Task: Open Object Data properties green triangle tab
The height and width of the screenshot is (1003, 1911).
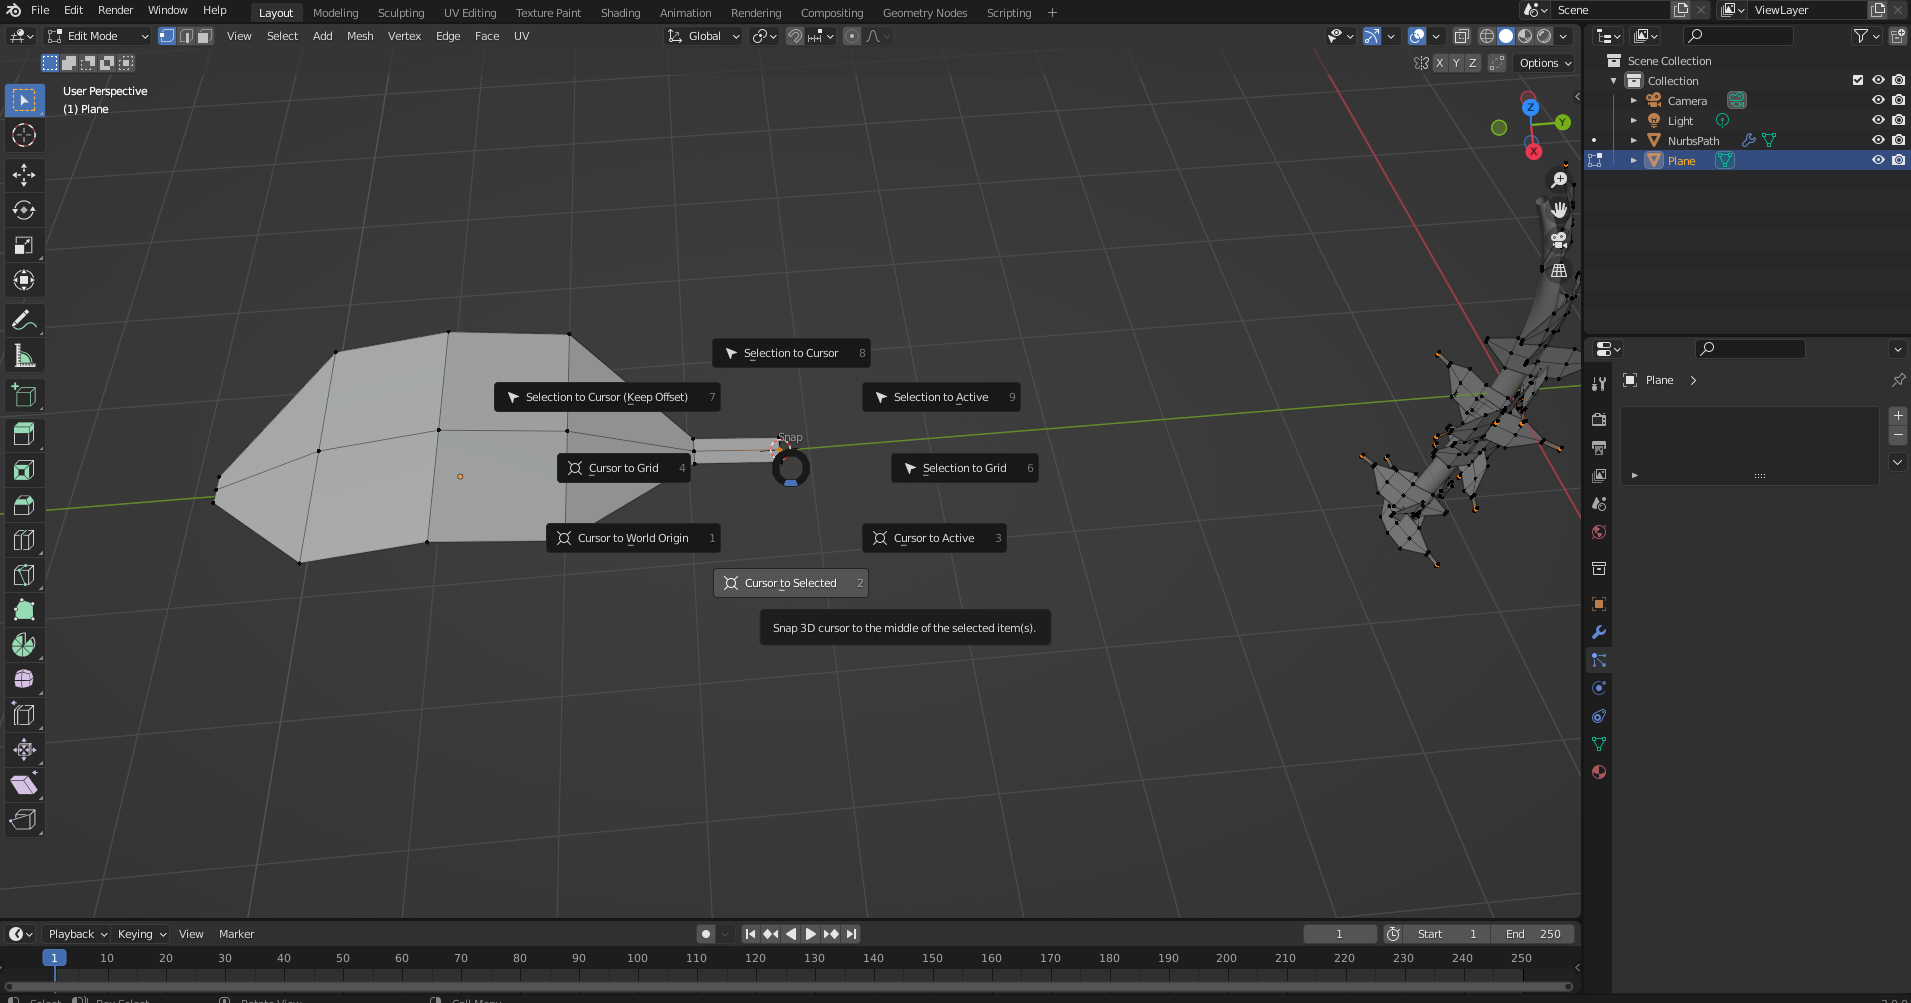Action: (1599, 744)
